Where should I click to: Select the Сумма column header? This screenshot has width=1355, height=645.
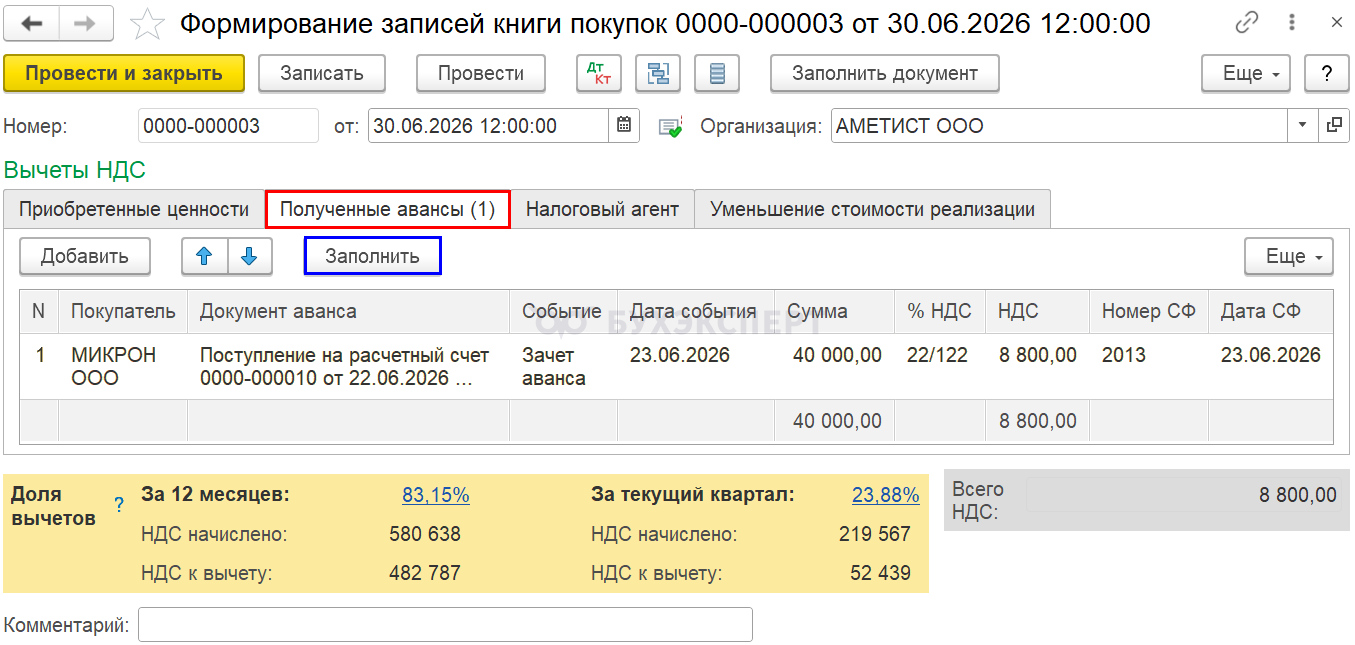coord(835,311)
